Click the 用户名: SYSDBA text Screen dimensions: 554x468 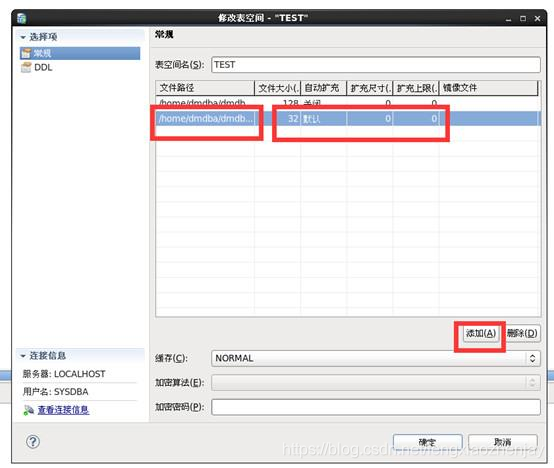pyautogui.click(x=55, y=392)
